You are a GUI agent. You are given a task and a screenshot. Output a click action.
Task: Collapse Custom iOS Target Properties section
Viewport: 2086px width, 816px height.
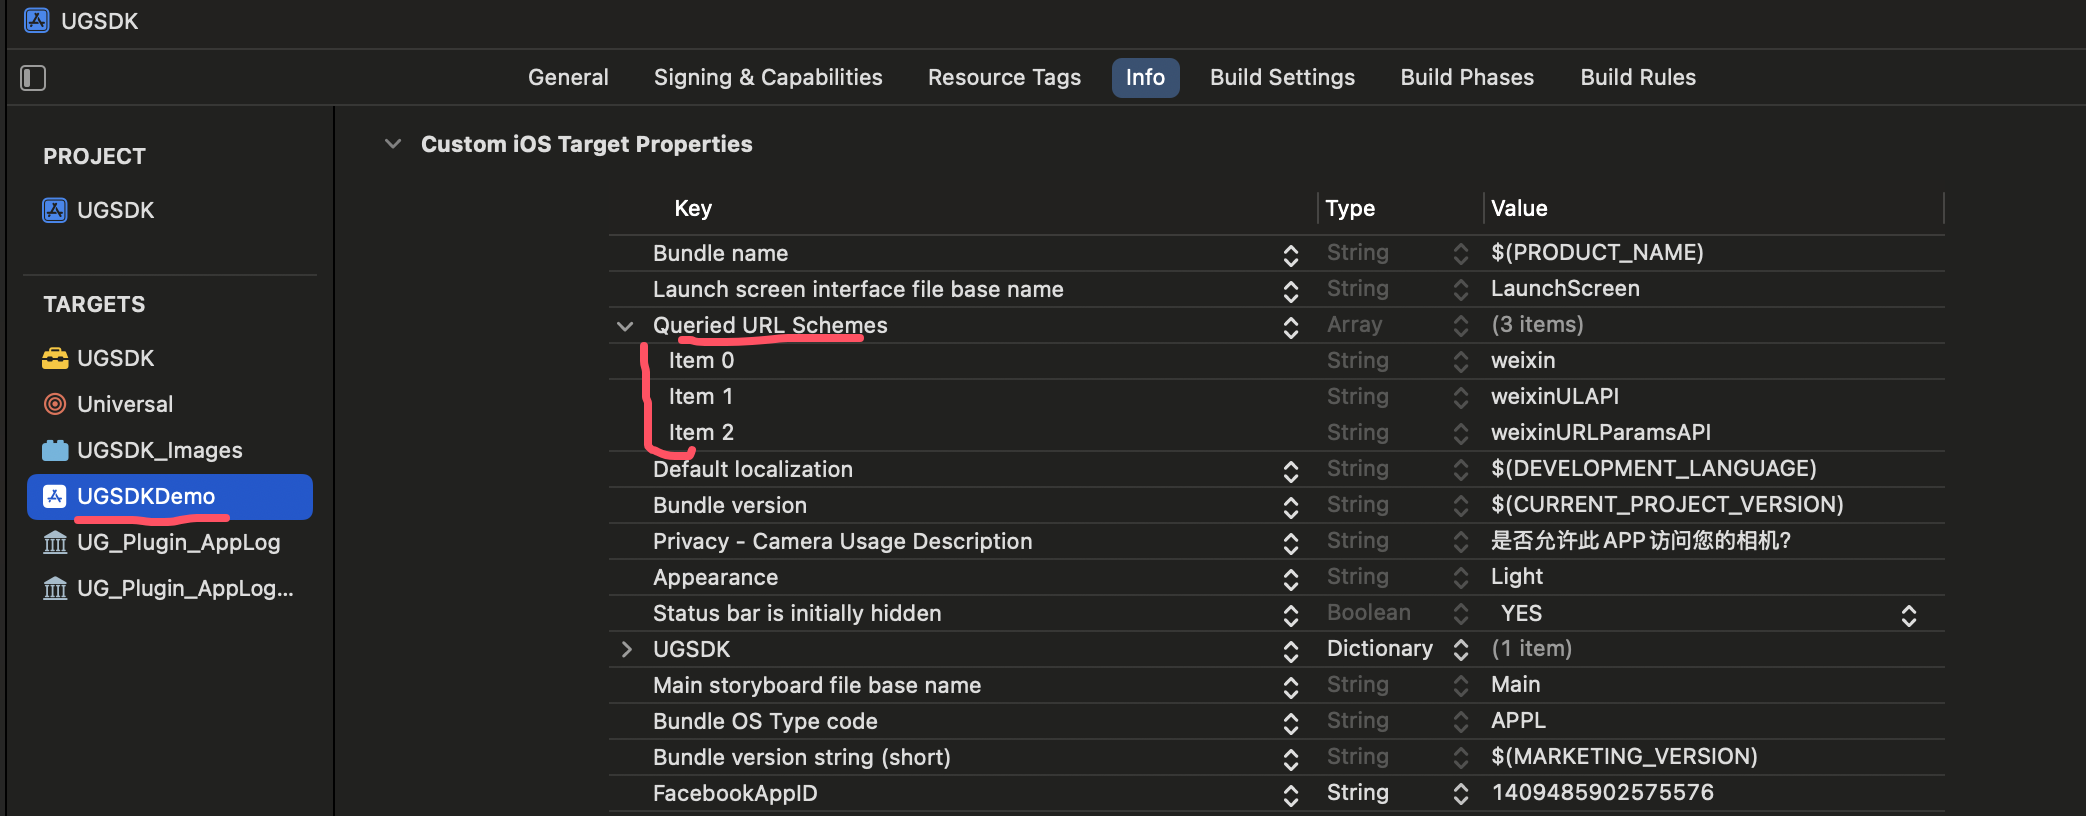(x=393, y=144)
